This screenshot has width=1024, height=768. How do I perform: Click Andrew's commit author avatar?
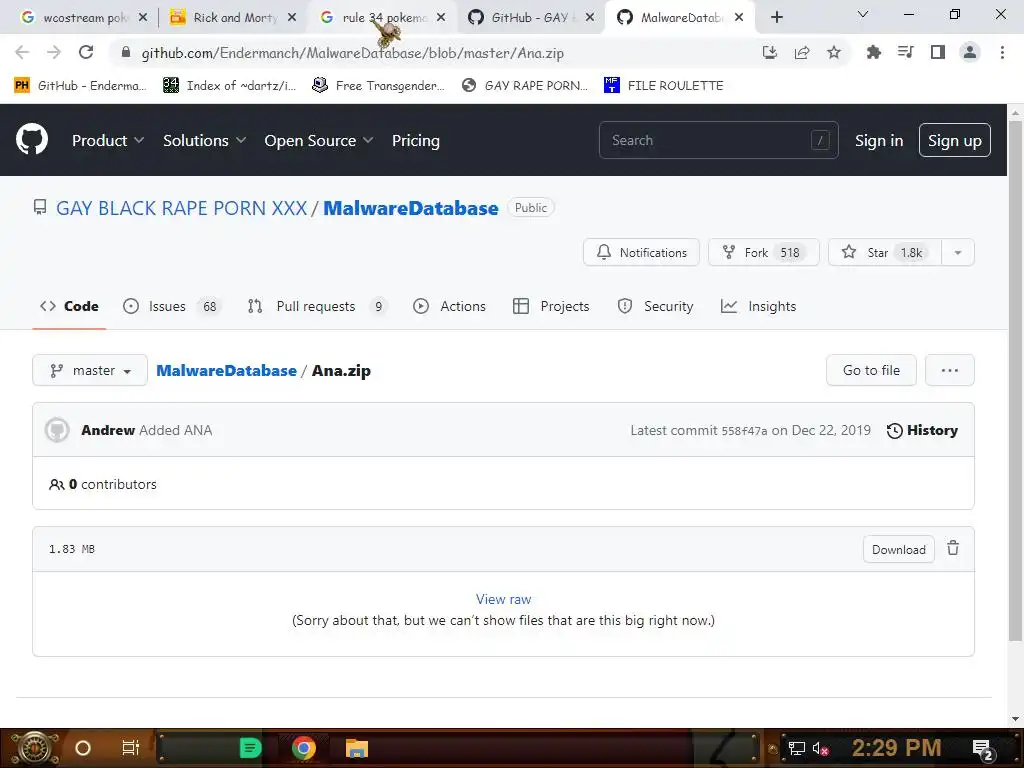pyautogui.click(x=57, y=430)
